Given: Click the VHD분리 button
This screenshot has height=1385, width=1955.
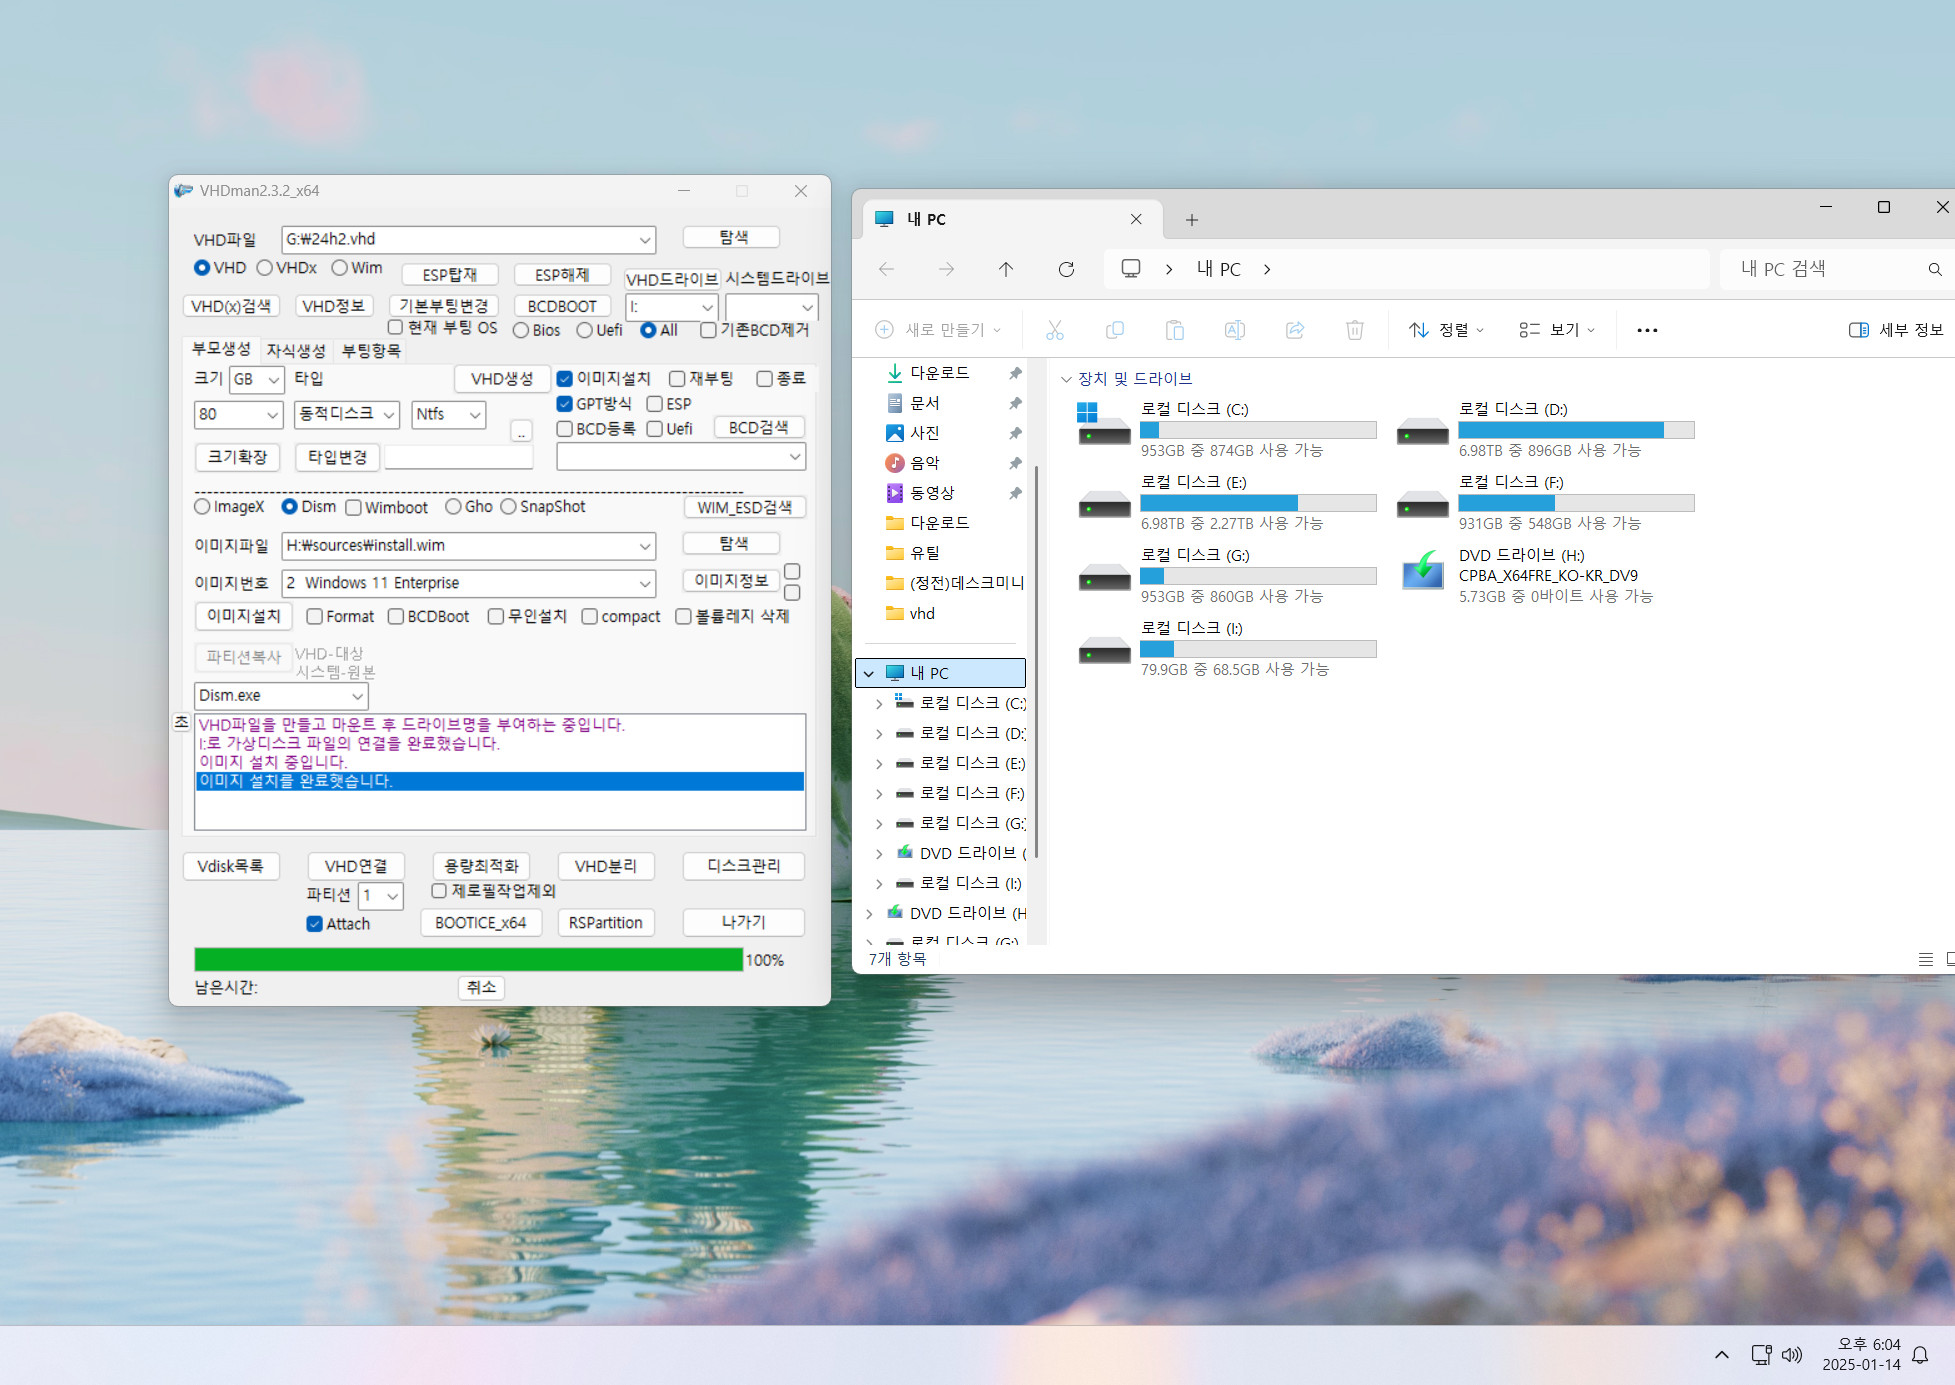Looking at the screenshot, I should pyautogui.click(x=605, y=866).
